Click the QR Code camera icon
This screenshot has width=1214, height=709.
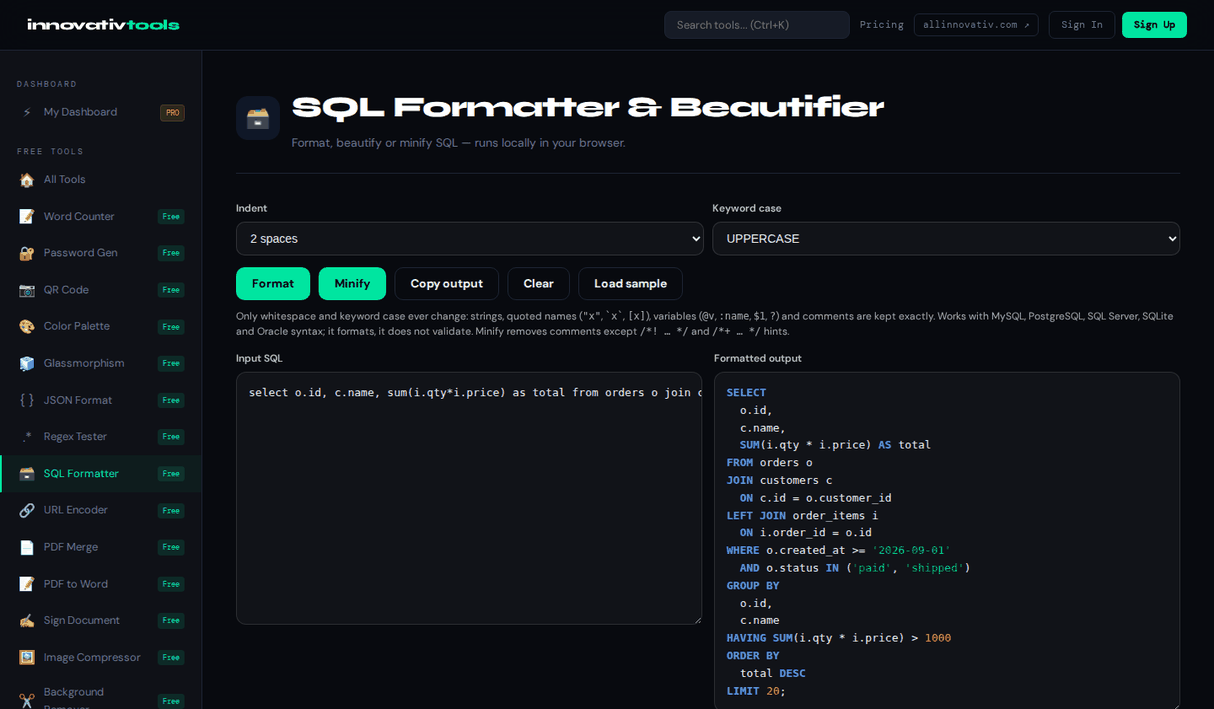[x=27, y=290]
